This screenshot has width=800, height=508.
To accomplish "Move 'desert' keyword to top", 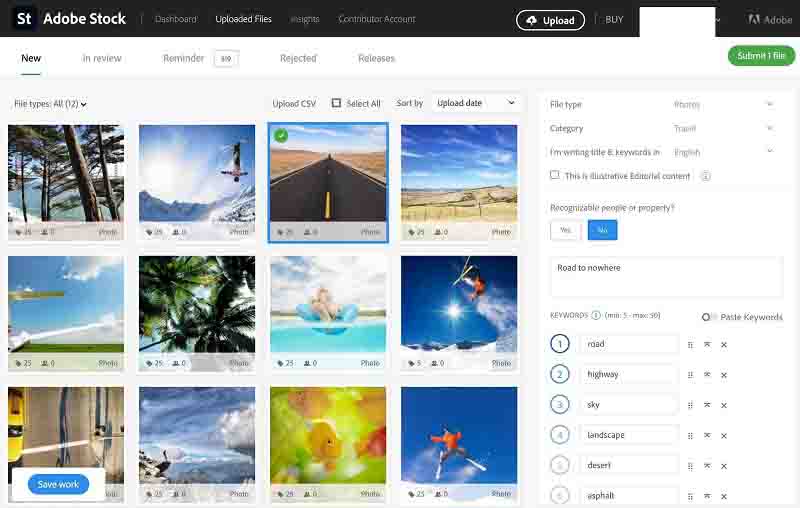I will 707,465.
